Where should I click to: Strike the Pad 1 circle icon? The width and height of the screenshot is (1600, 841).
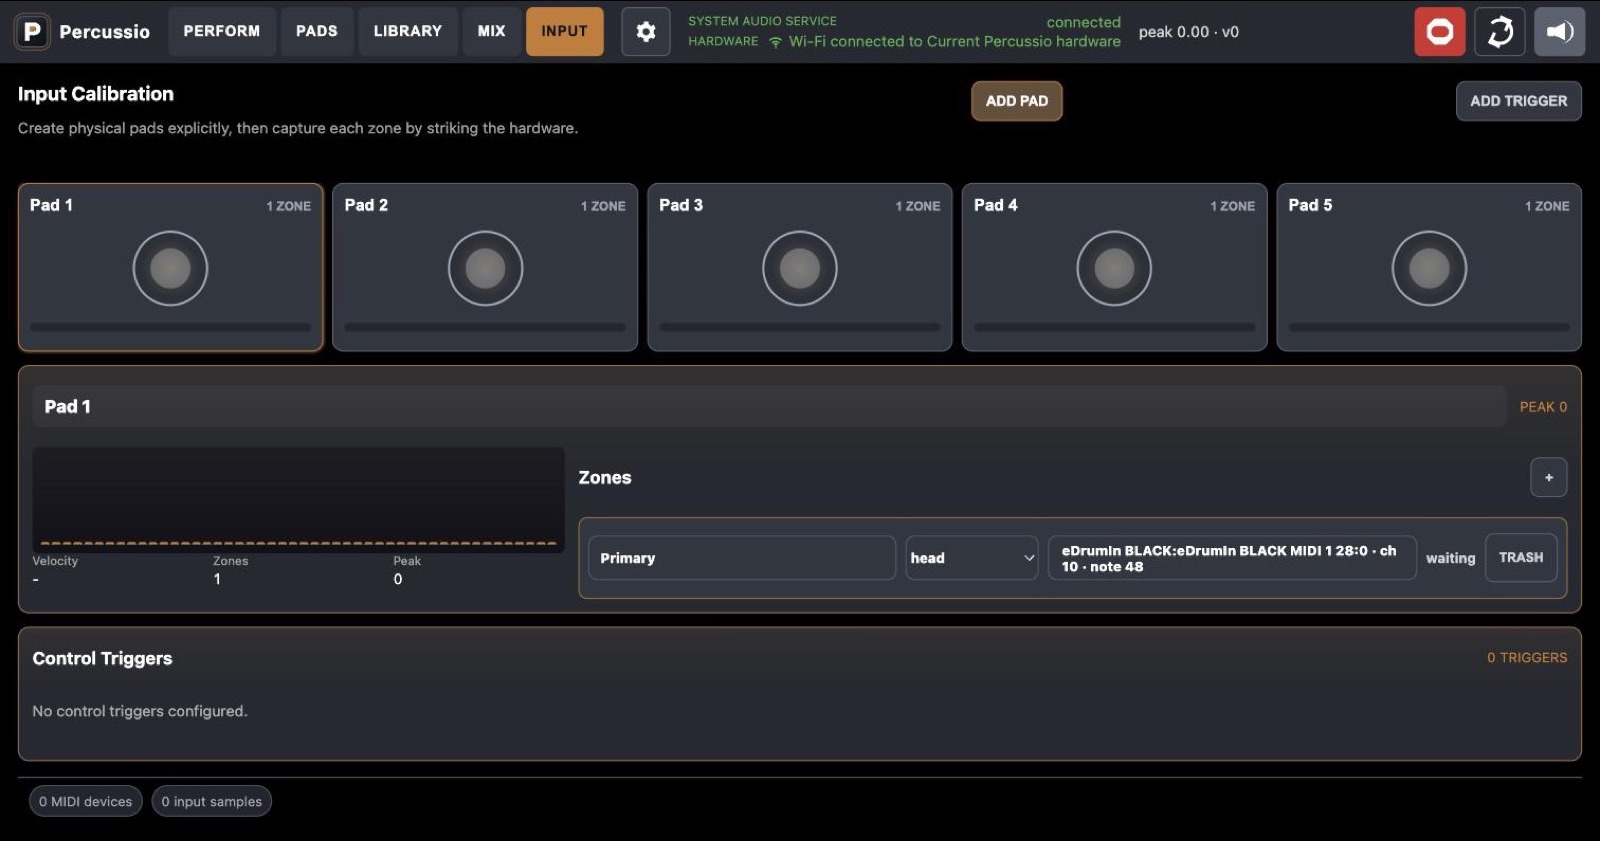point(170,268)
